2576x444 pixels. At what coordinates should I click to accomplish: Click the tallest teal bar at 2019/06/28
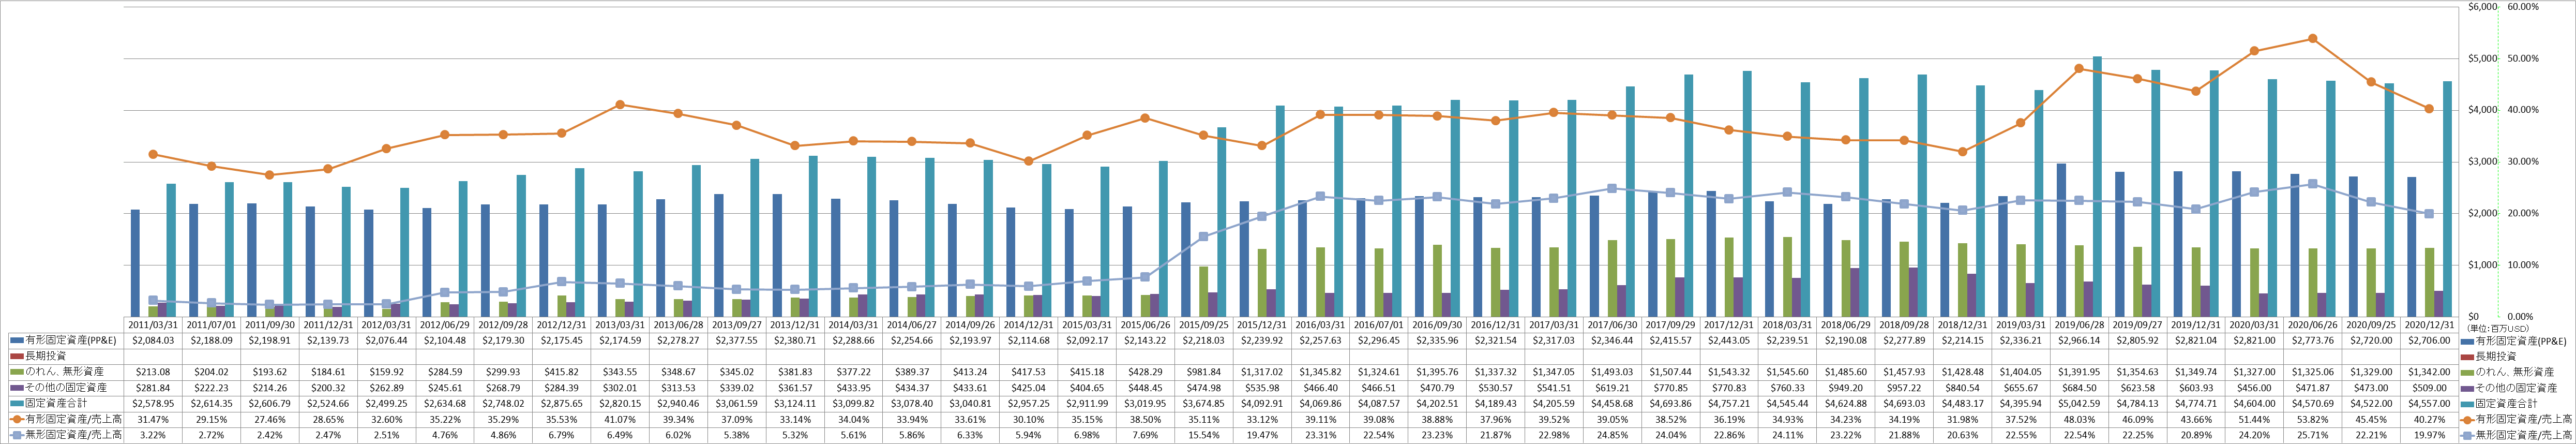[2097, 187]
